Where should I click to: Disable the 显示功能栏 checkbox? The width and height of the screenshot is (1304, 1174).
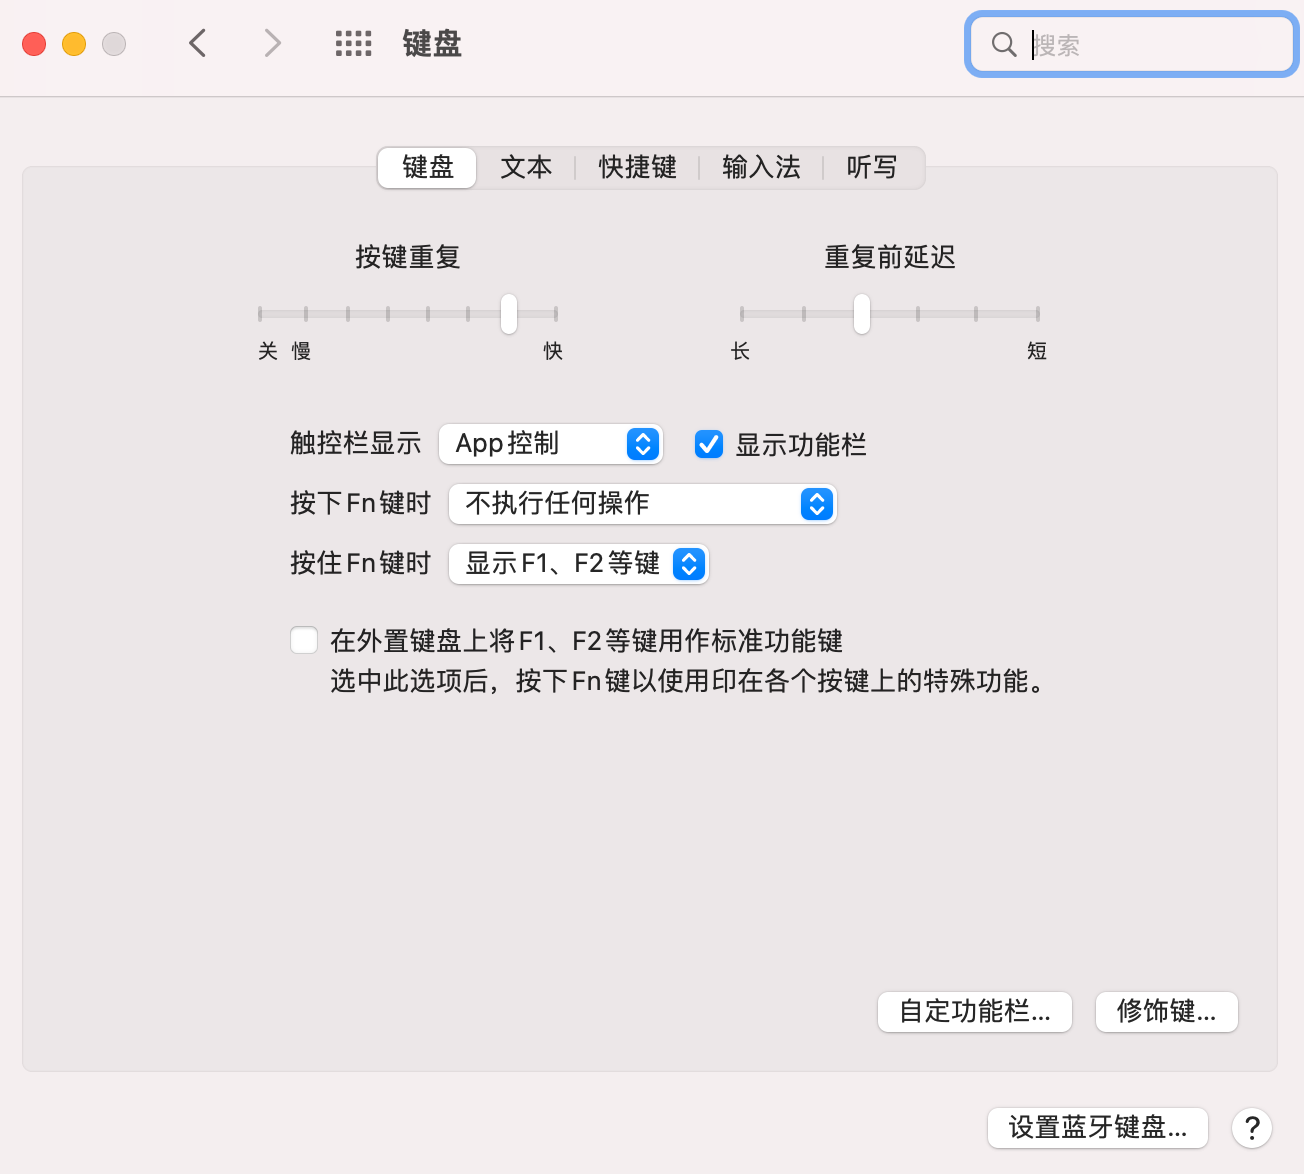tap(709, 444)
